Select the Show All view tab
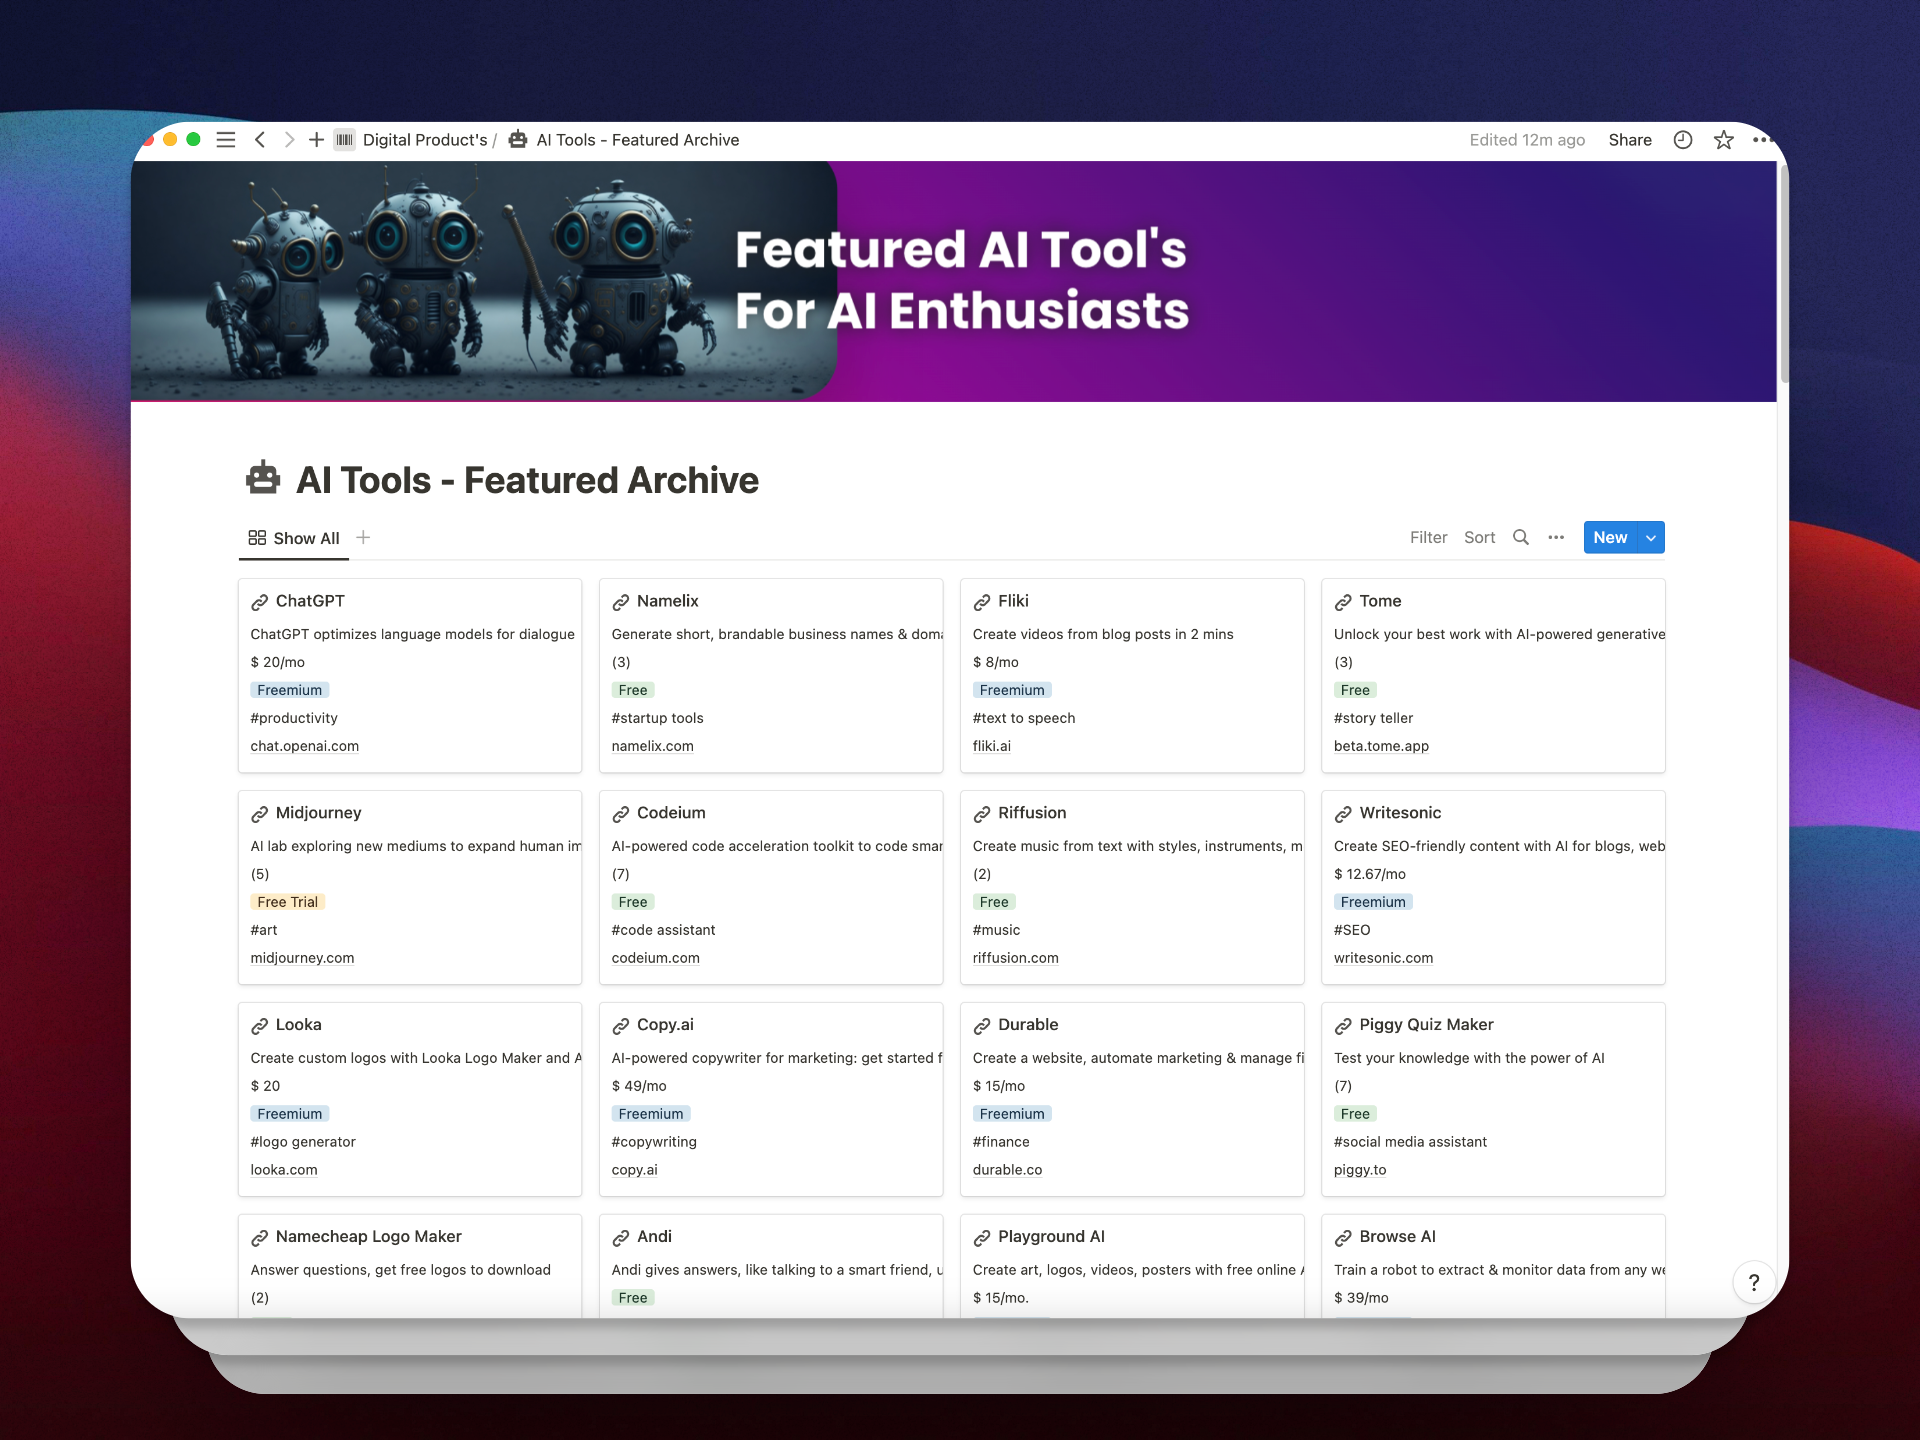This screenshot has height=1440, width=1920. 294,538
